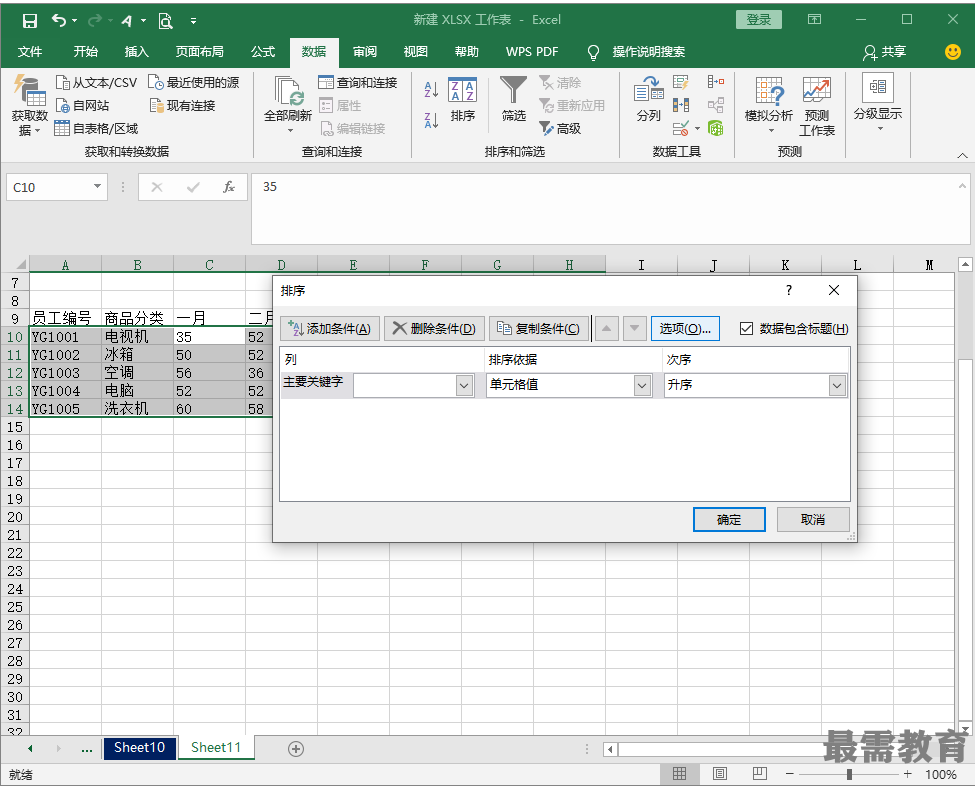
Task: Expand the primary key column dropdown
Action: 464,386
